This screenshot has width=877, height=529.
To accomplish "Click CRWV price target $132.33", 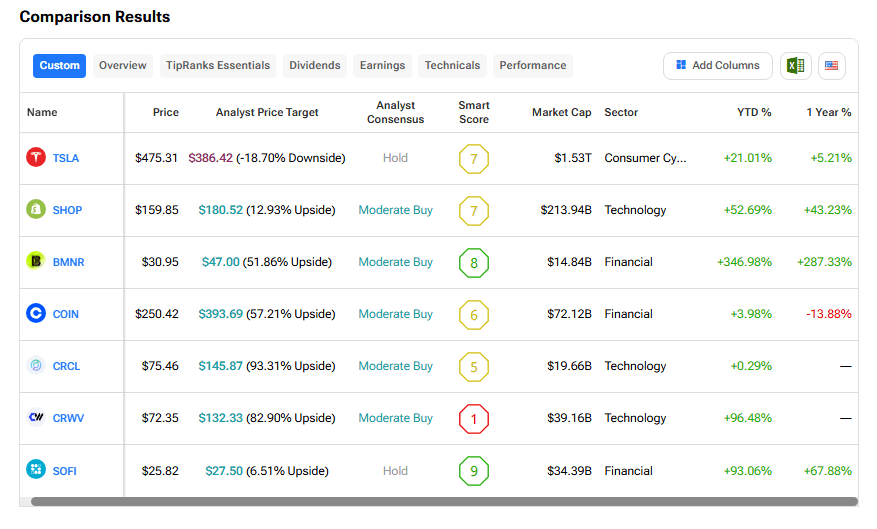I will [x=221, y=418].
